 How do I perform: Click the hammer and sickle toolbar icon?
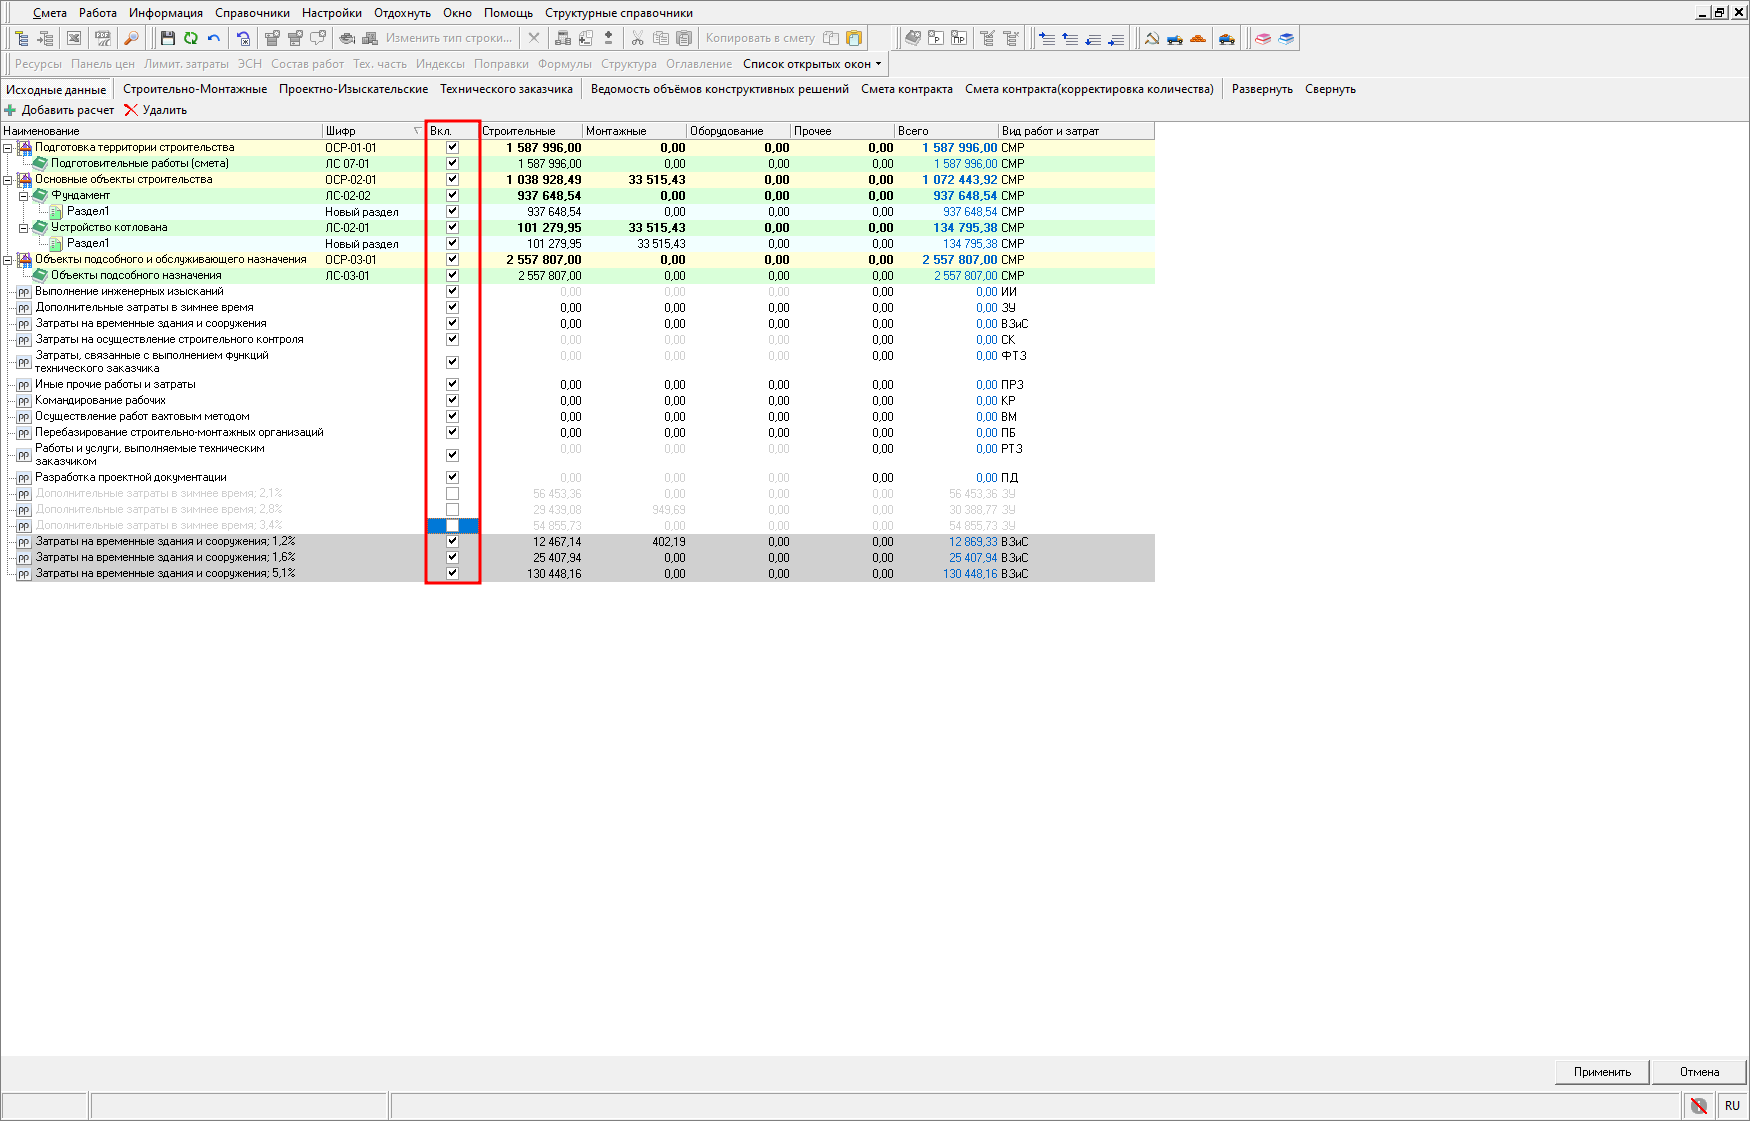tap(1152, 38)
